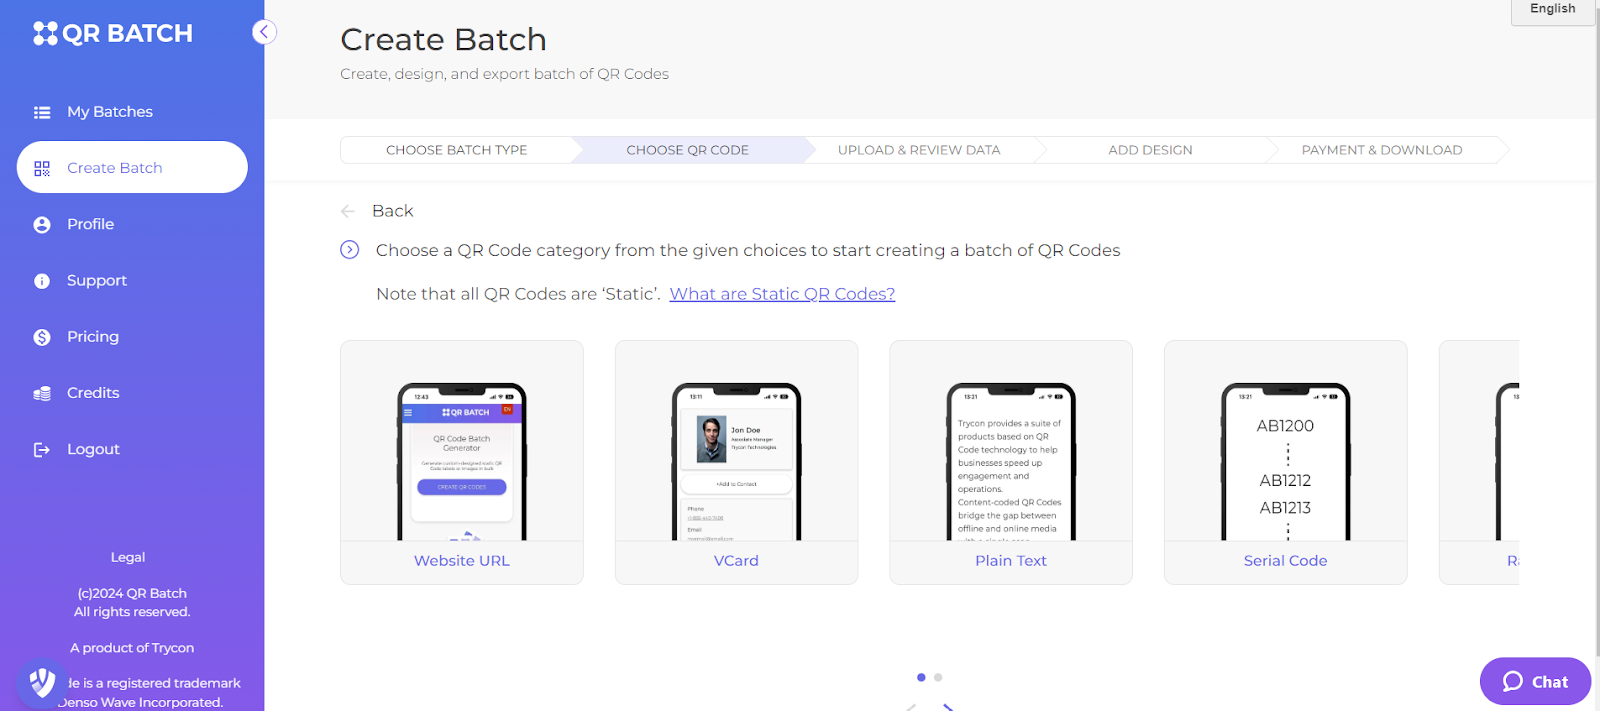The image size is (1600, 711).
Task: Click the Profile person icon
Action: [42, 225]
